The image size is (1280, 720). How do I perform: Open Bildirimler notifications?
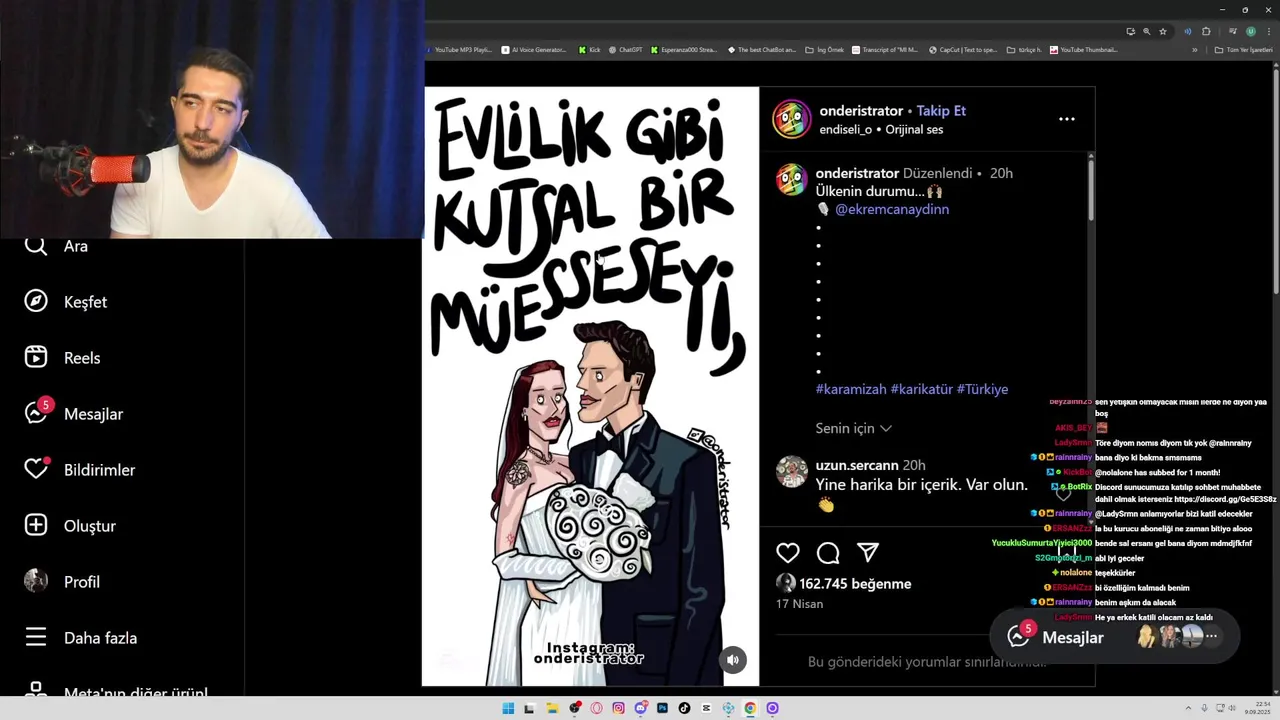tap(79, 470)
